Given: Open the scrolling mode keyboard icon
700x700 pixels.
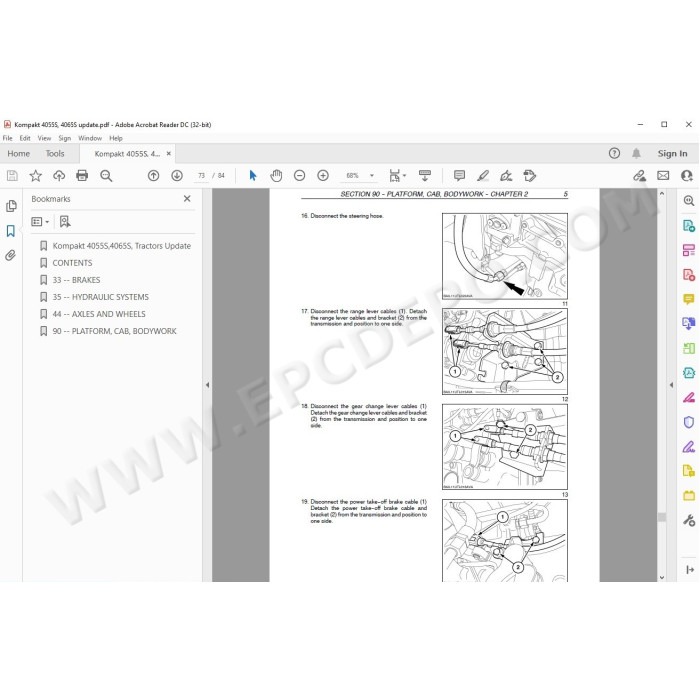Looking at the screenshot, I should 425,175.
